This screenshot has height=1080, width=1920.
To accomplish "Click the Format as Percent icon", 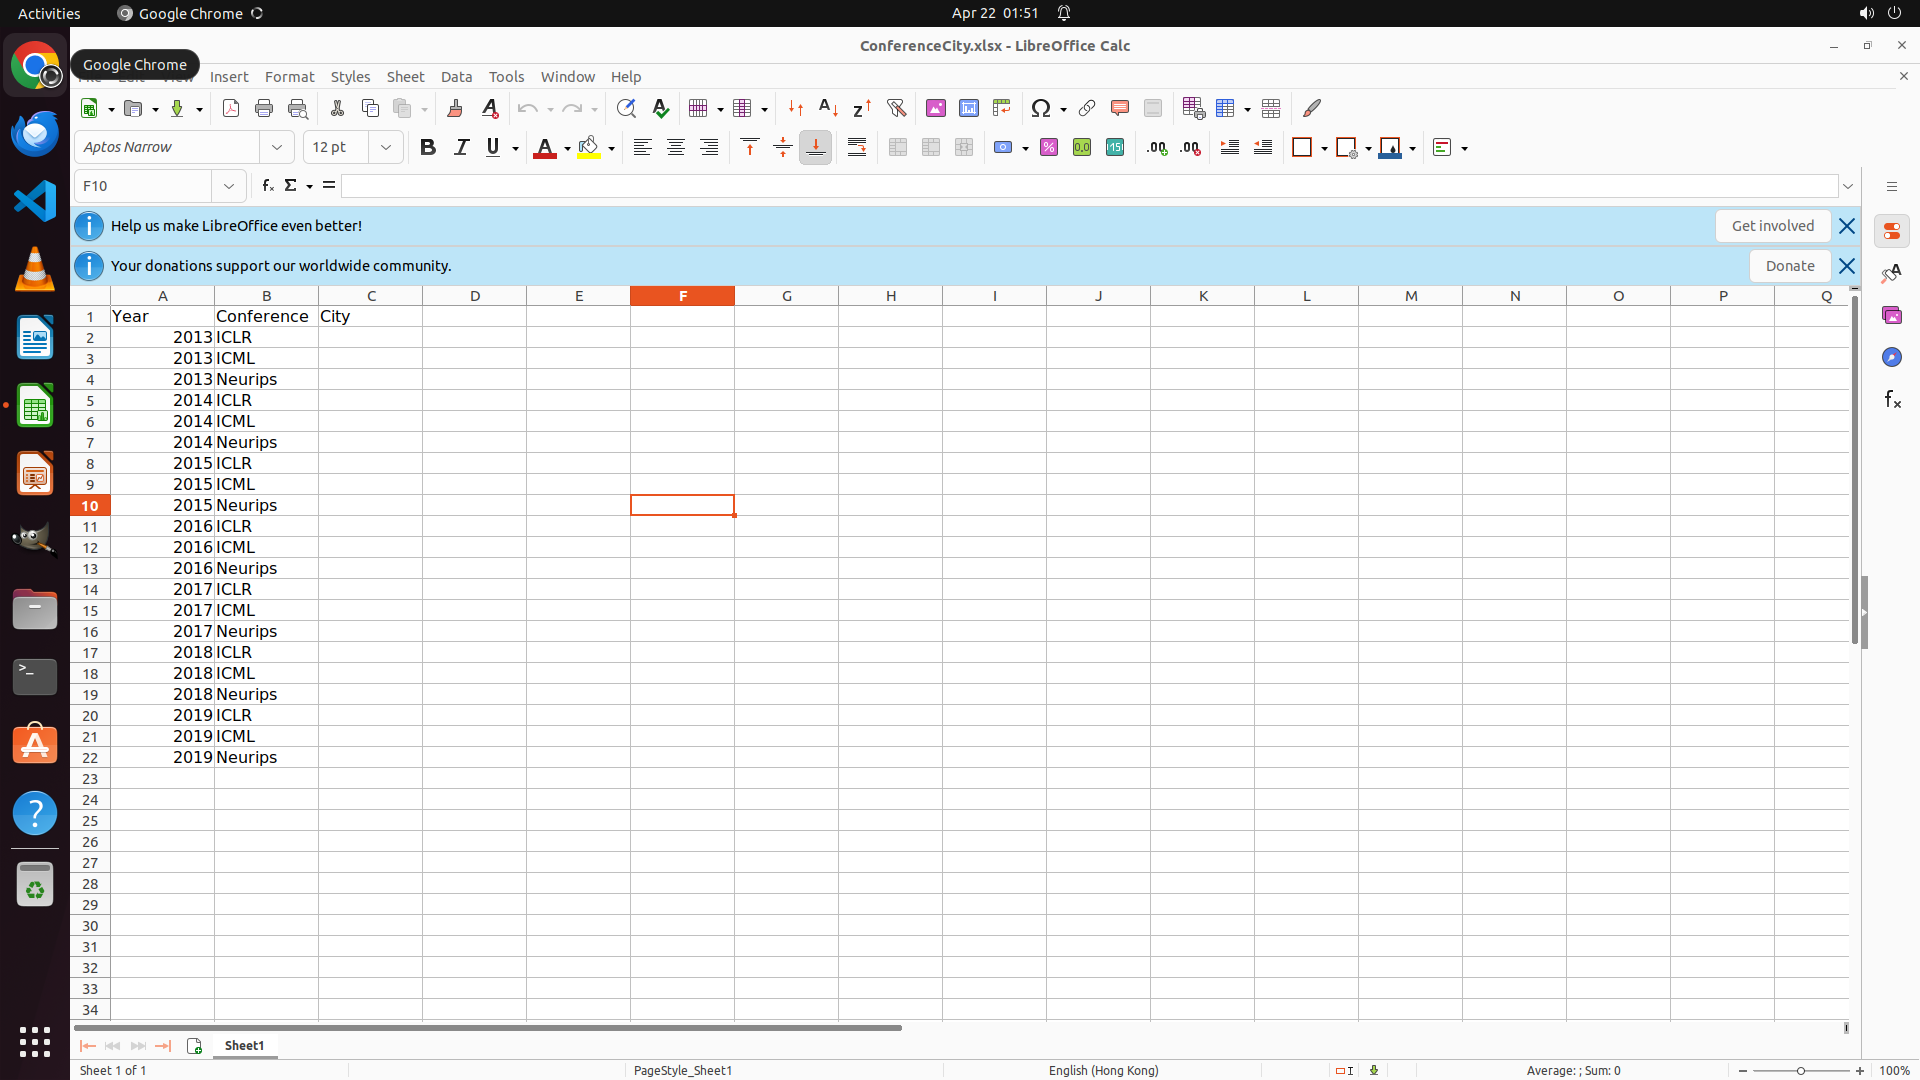I will pos(1049,148).
